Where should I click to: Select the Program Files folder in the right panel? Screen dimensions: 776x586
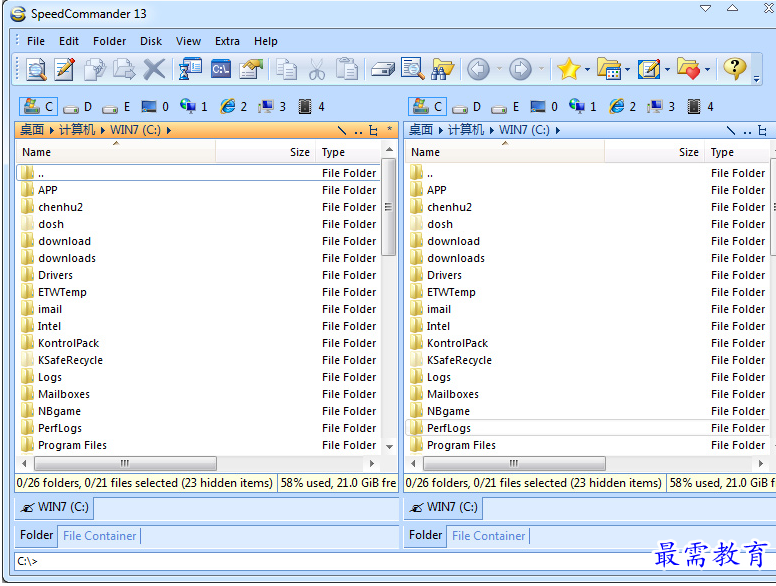[589, 445]
